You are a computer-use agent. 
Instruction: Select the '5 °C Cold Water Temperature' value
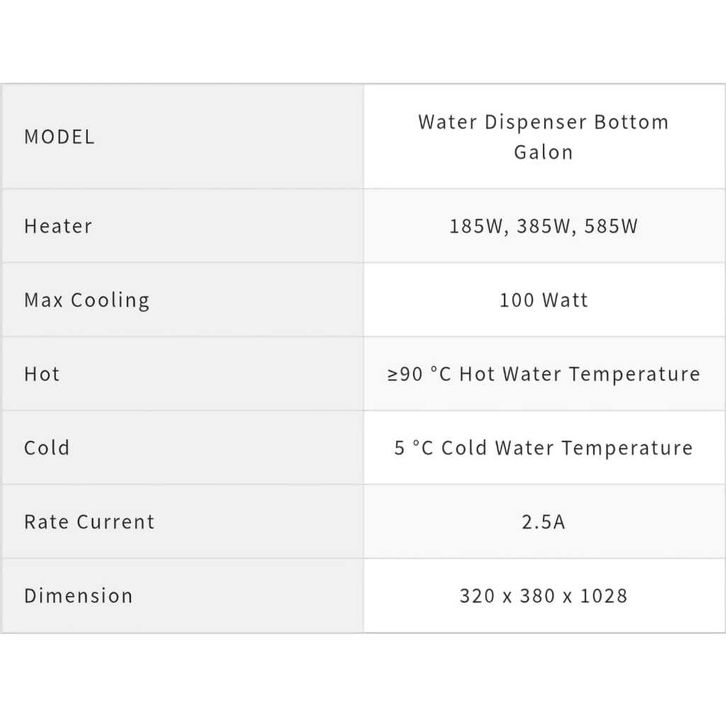543,447
